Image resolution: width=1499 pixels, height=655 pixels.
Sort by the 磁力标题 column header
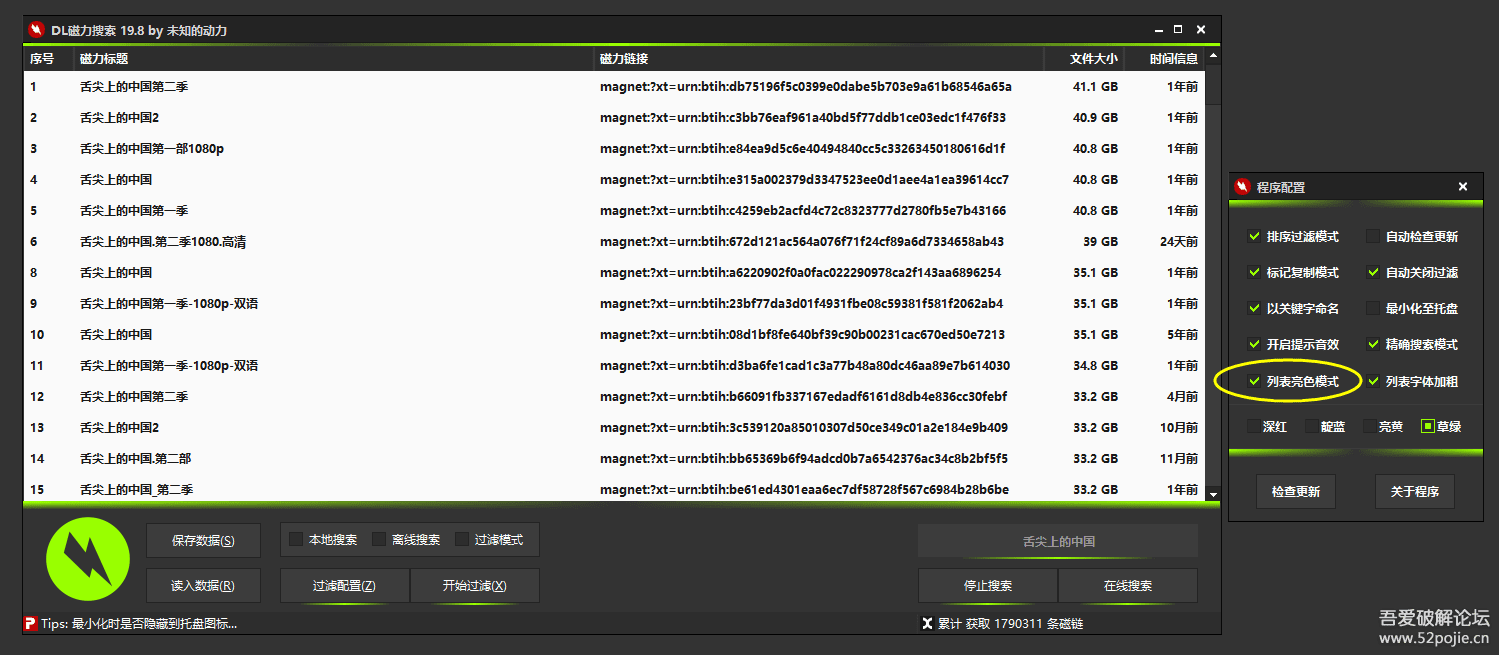click(x=334, y=59)
